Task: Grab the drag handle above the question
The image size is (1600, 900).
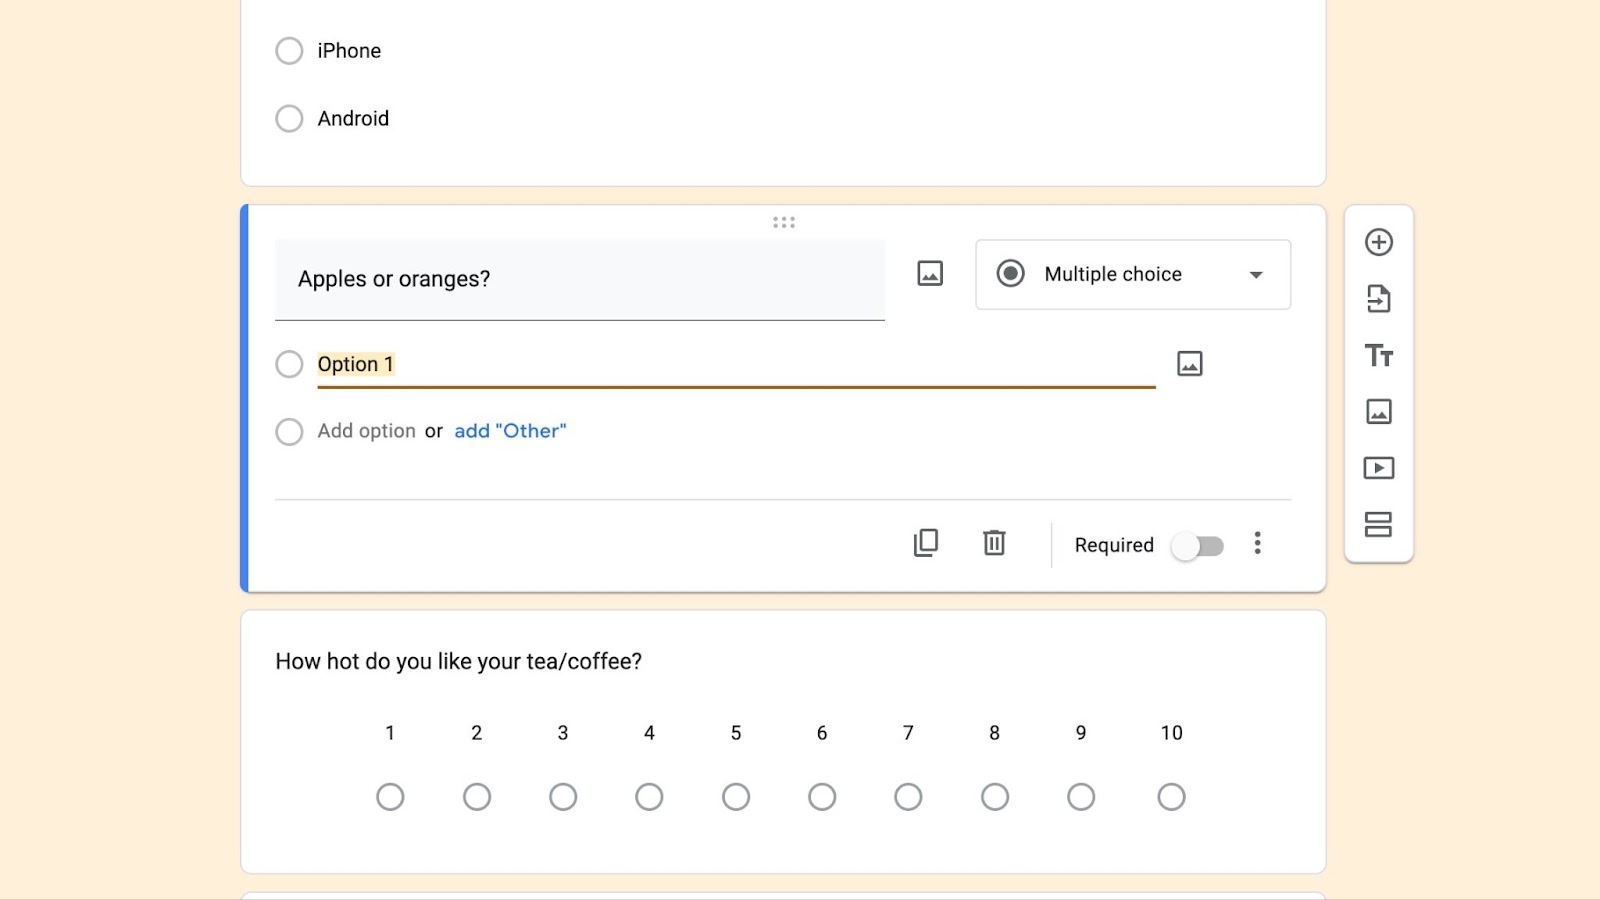Action: pyautogui.click(x=784, y=222)
